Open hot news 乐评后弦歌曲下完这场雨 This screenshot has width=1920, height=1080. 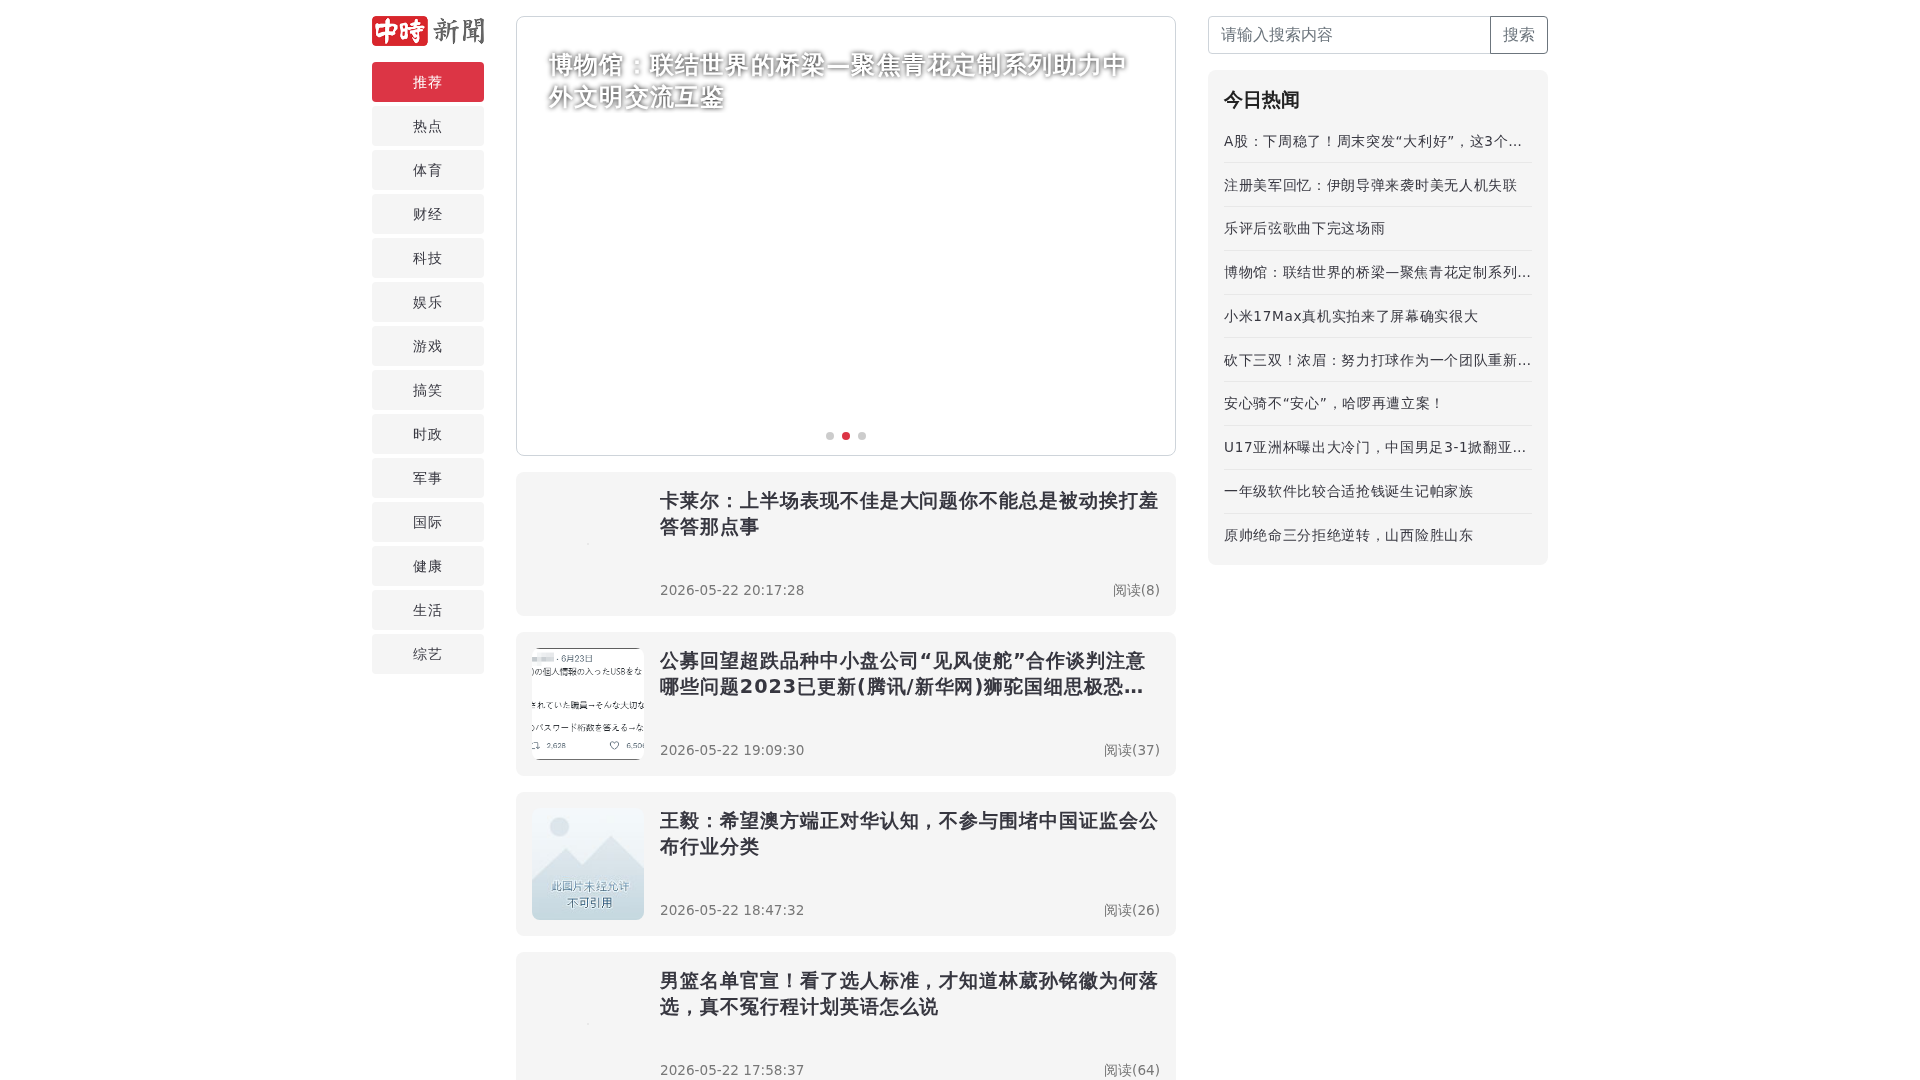[x=1304, y=228]
